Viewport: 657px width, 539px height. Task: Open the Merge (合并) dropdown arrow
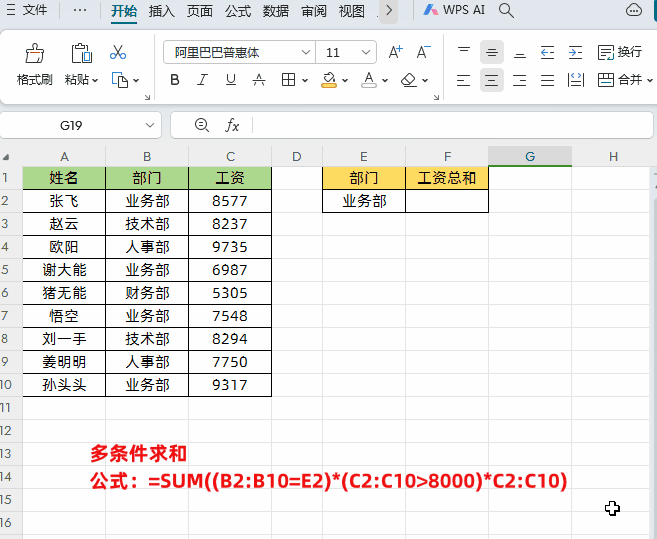click(649, 80)
